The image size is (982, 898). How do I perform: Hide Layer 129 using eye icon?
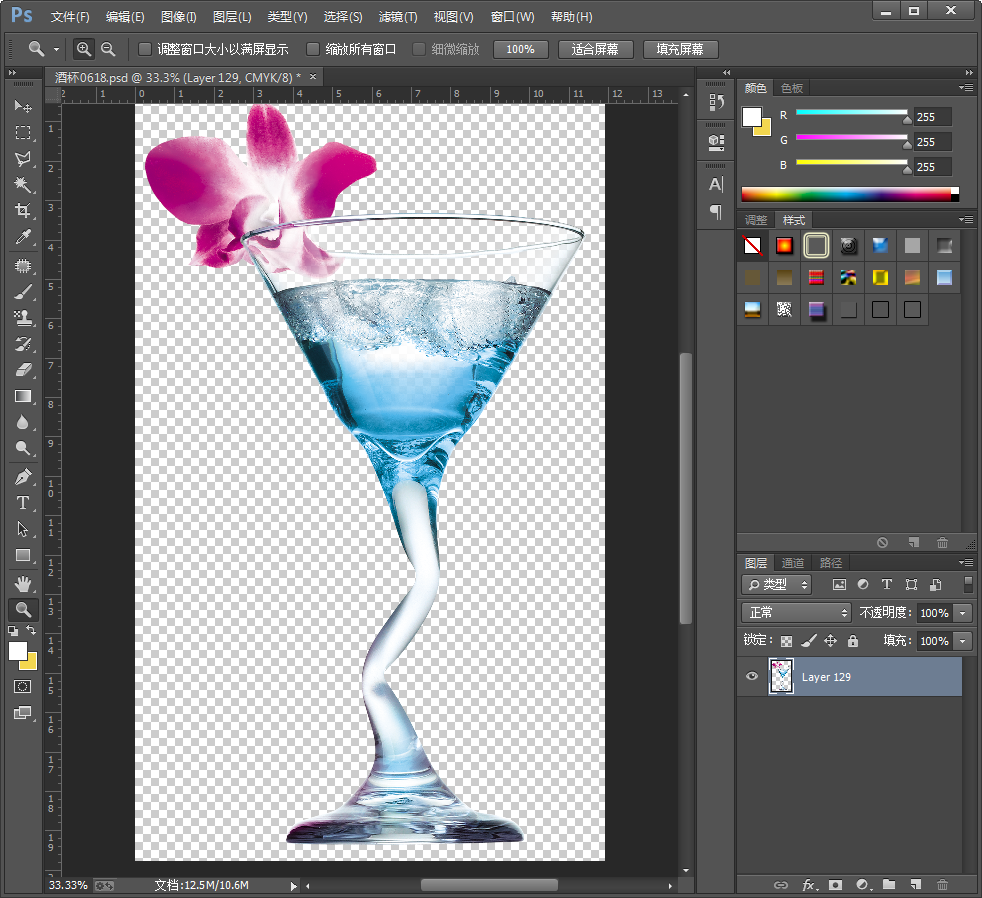click(752, 677)
